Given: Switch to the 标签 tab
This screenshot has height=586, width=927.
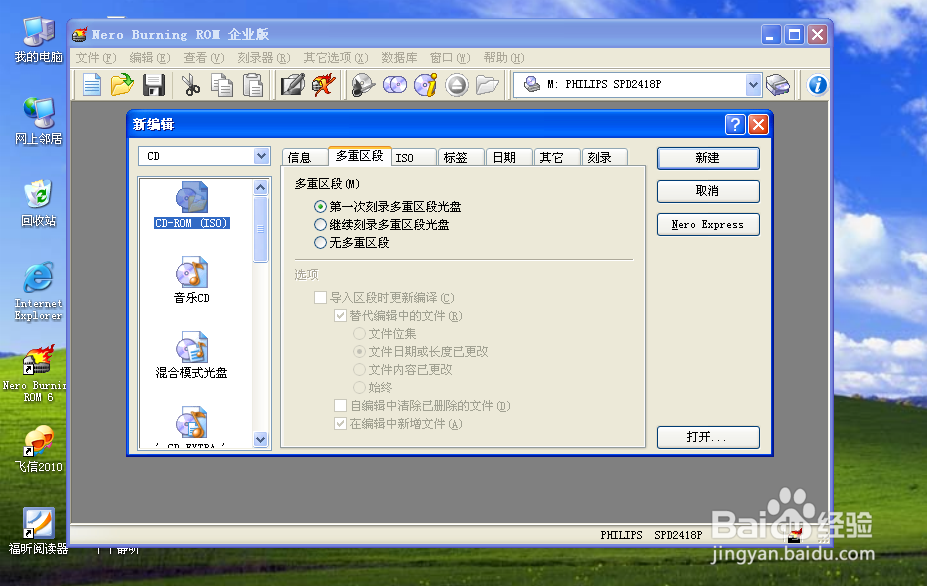Looking at the screenshot, I should pyautogui.click(x=461, y=157).
